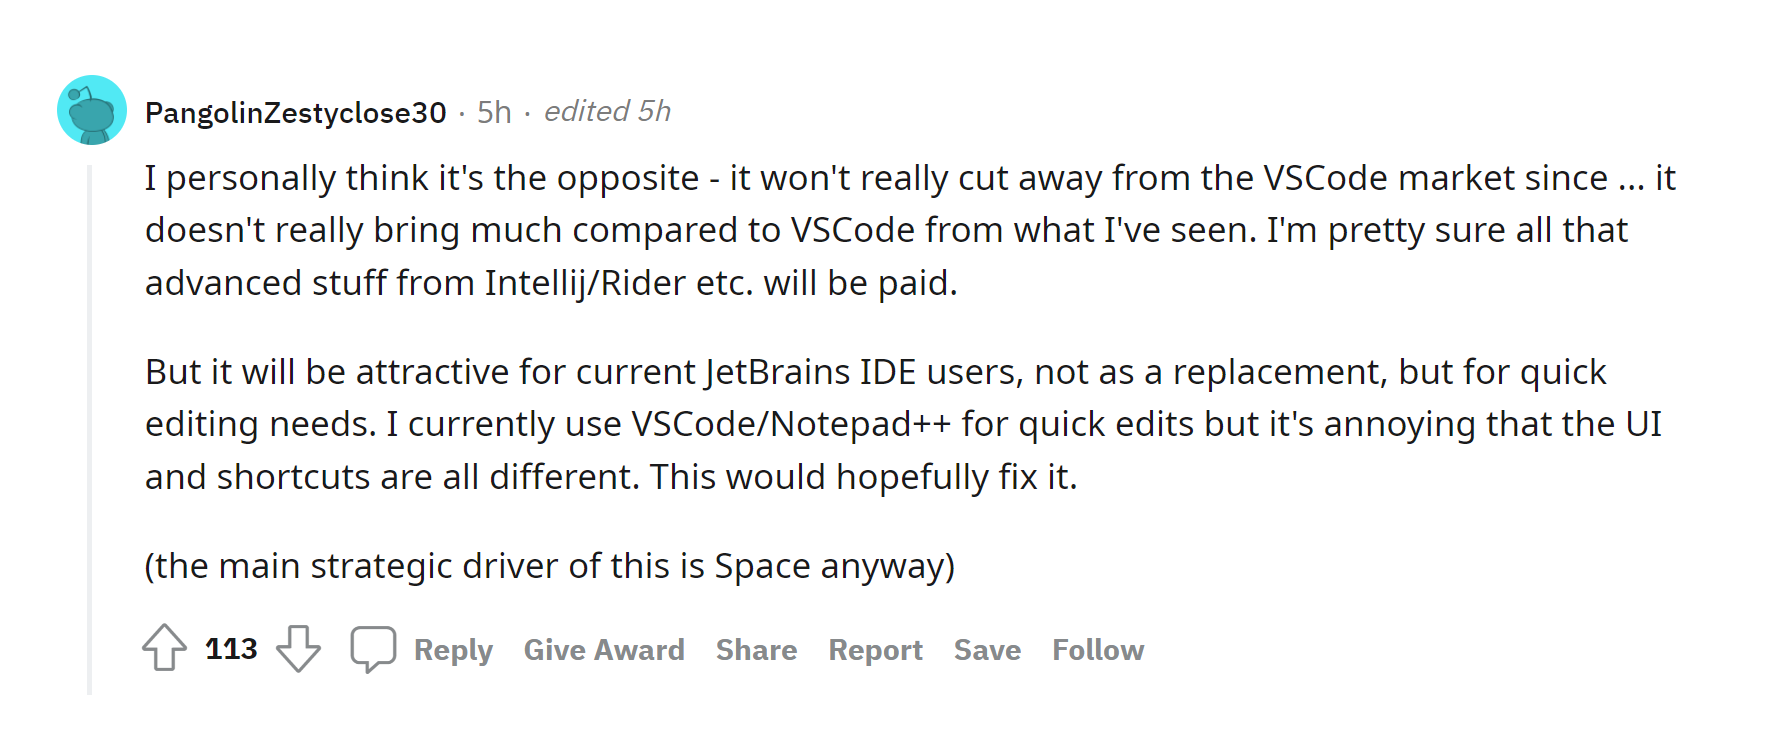
Task: Click the speech bubble reply icon
Action: tap(373, 649)
